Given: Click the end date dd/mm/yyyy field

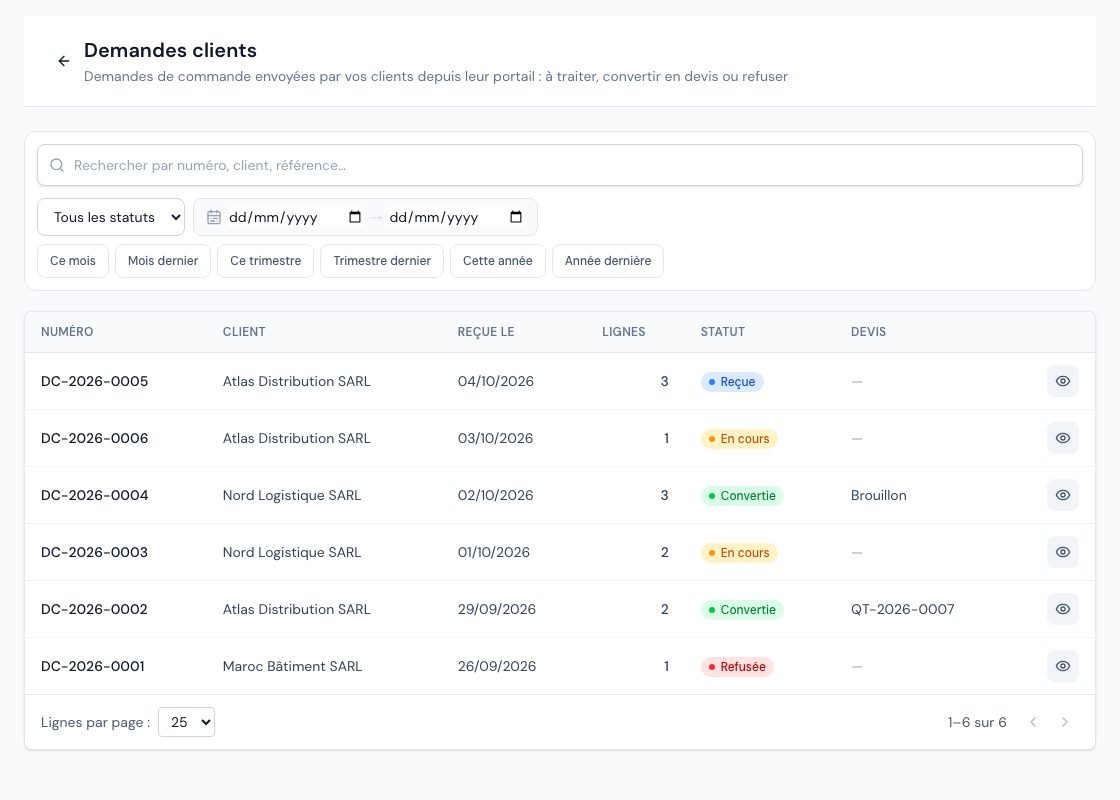Looking at the screenshot, I should point(456,217).
